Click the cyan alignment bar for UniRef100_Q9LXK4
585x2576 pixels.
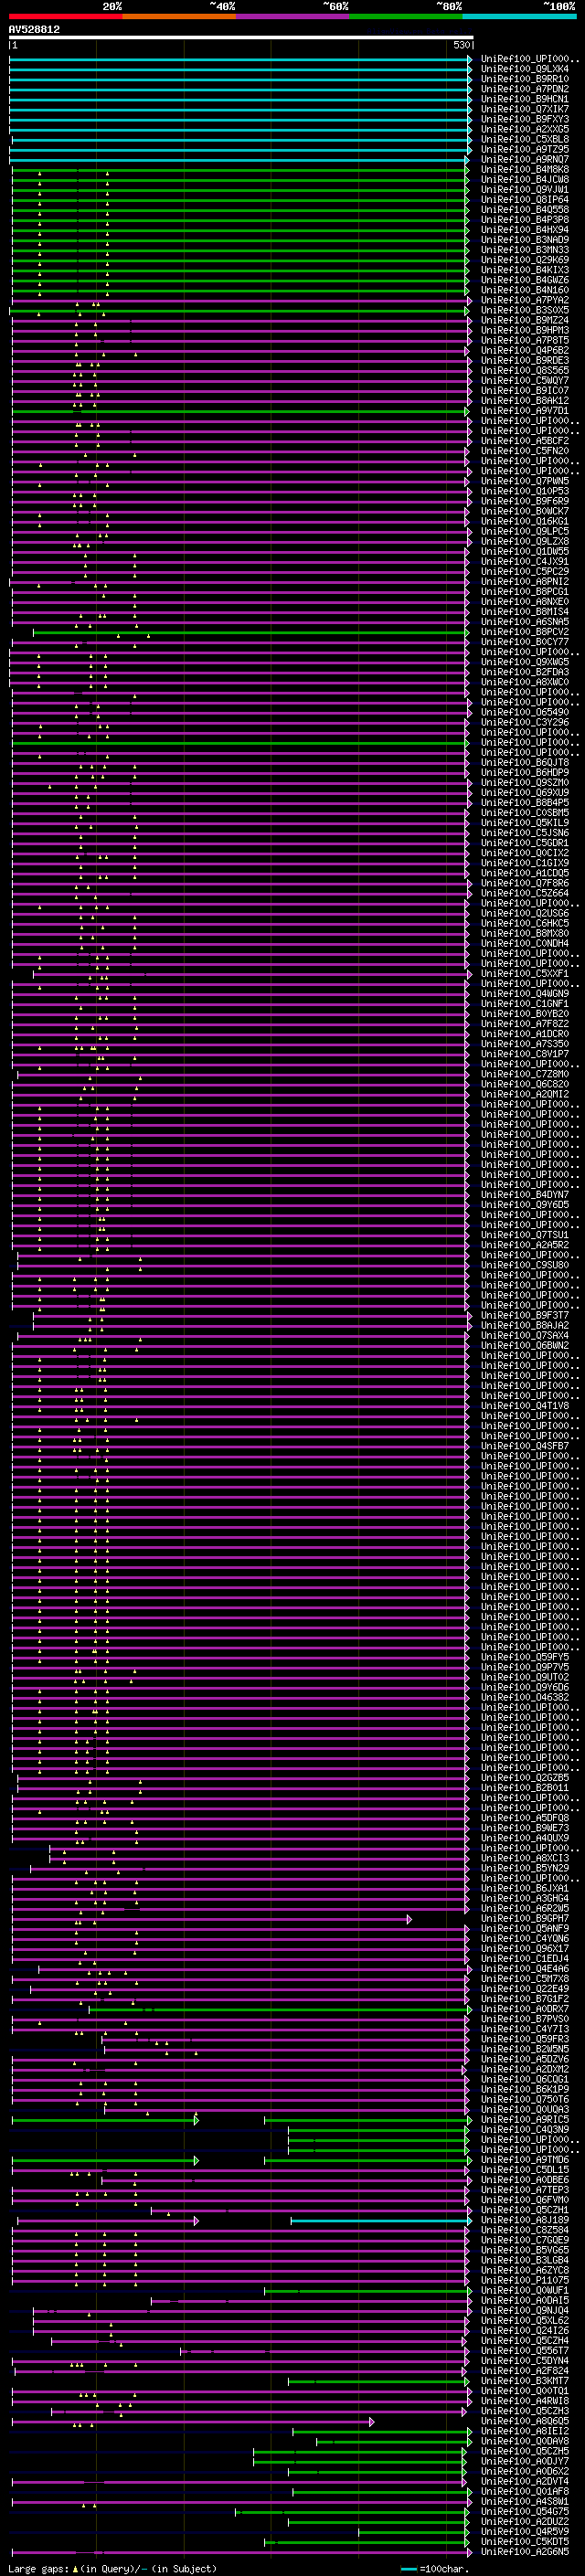pos(240,69)
